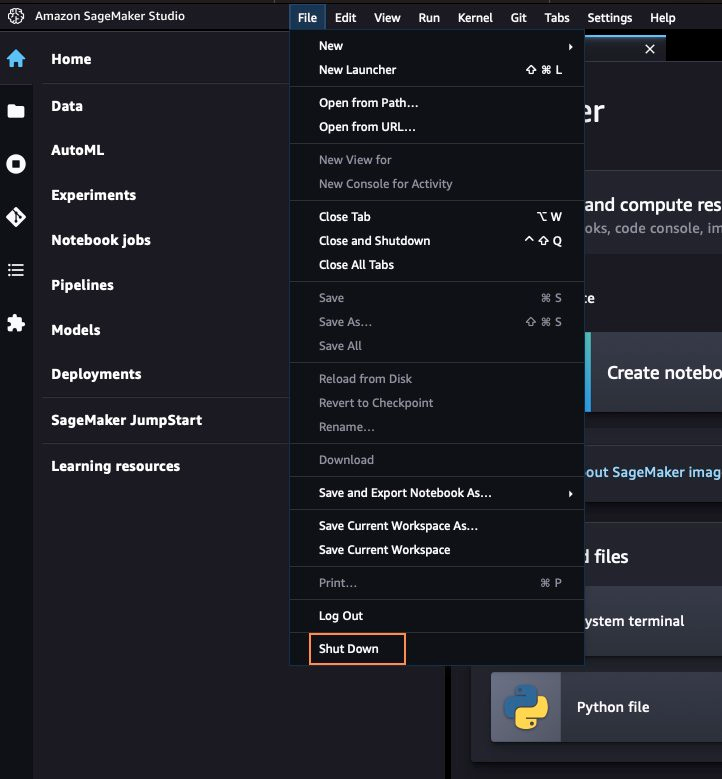
Task: Open the table of contents list icon
Action: (16, 270)
